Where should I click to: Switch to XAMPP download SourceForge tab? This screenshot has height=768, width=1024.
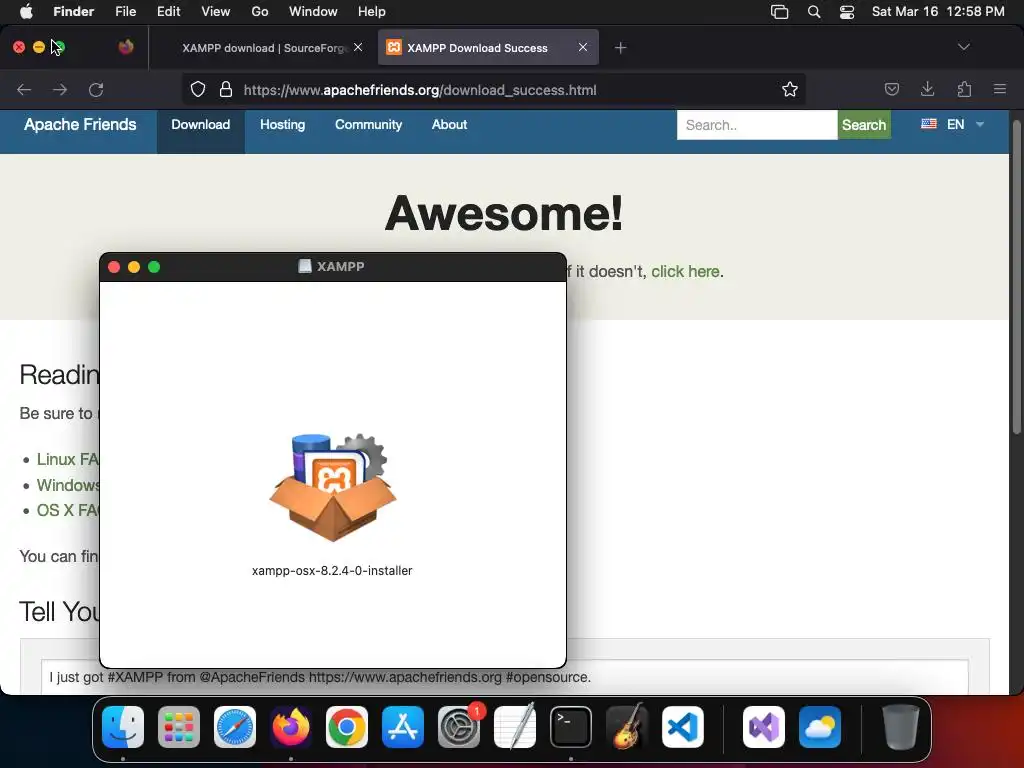(261, 48)
